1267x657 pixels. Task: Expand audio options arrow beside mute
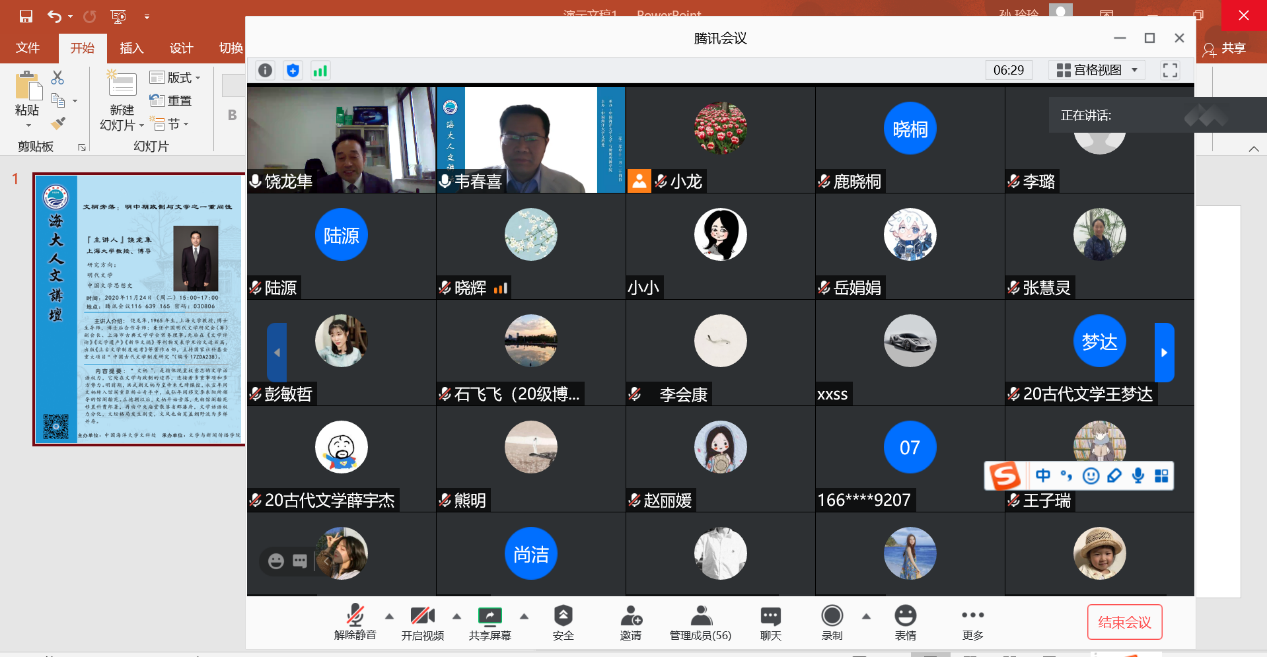coord(389,616)
